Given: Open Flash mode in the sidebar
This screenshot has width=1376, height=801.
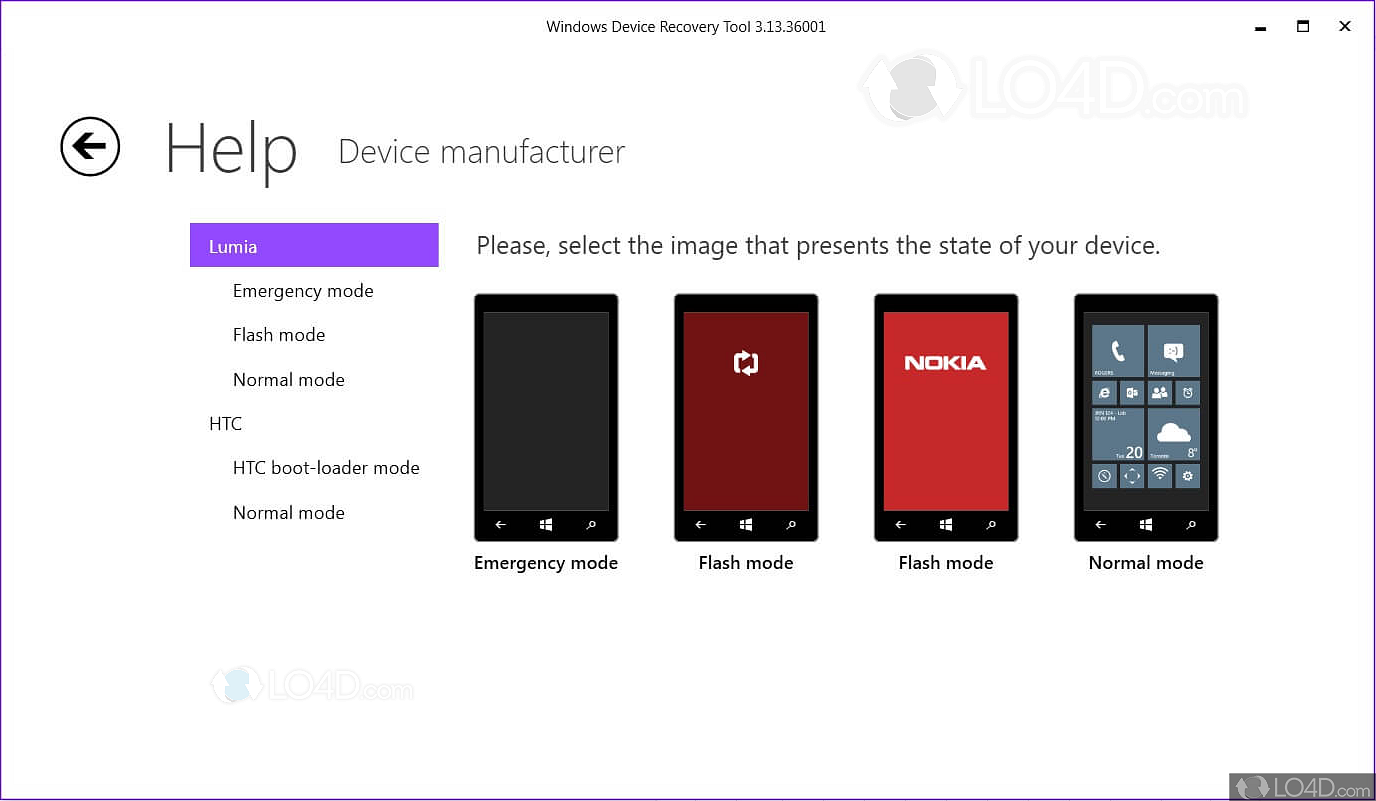Looking at the screenshot, I should [x=279, y=335].
